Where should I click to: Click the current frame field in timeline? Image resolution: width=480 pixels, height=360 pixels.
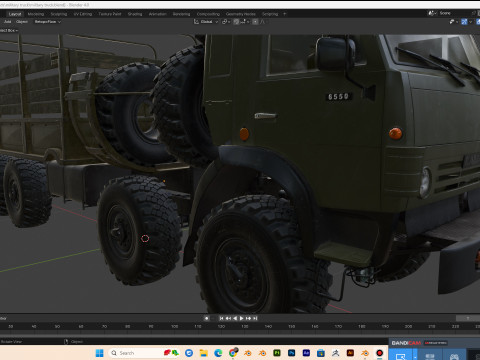(x=468, y=318)
